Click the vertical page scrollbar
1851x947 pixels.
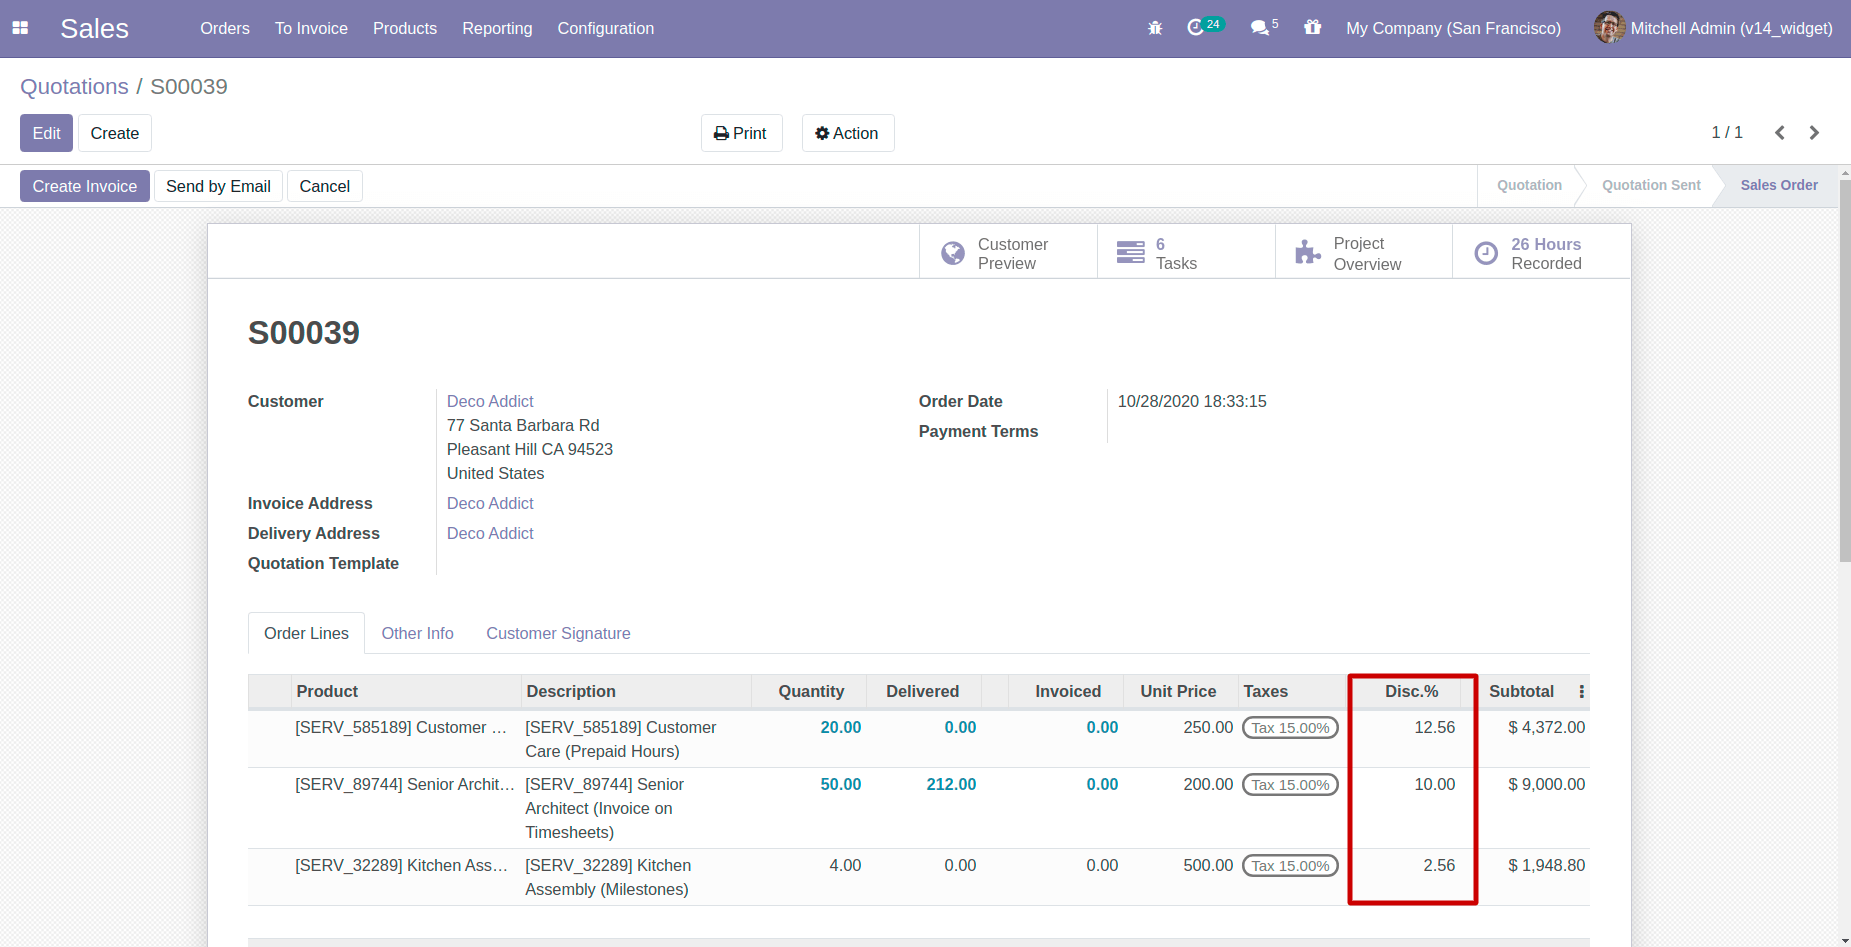tap(1845, 370)
